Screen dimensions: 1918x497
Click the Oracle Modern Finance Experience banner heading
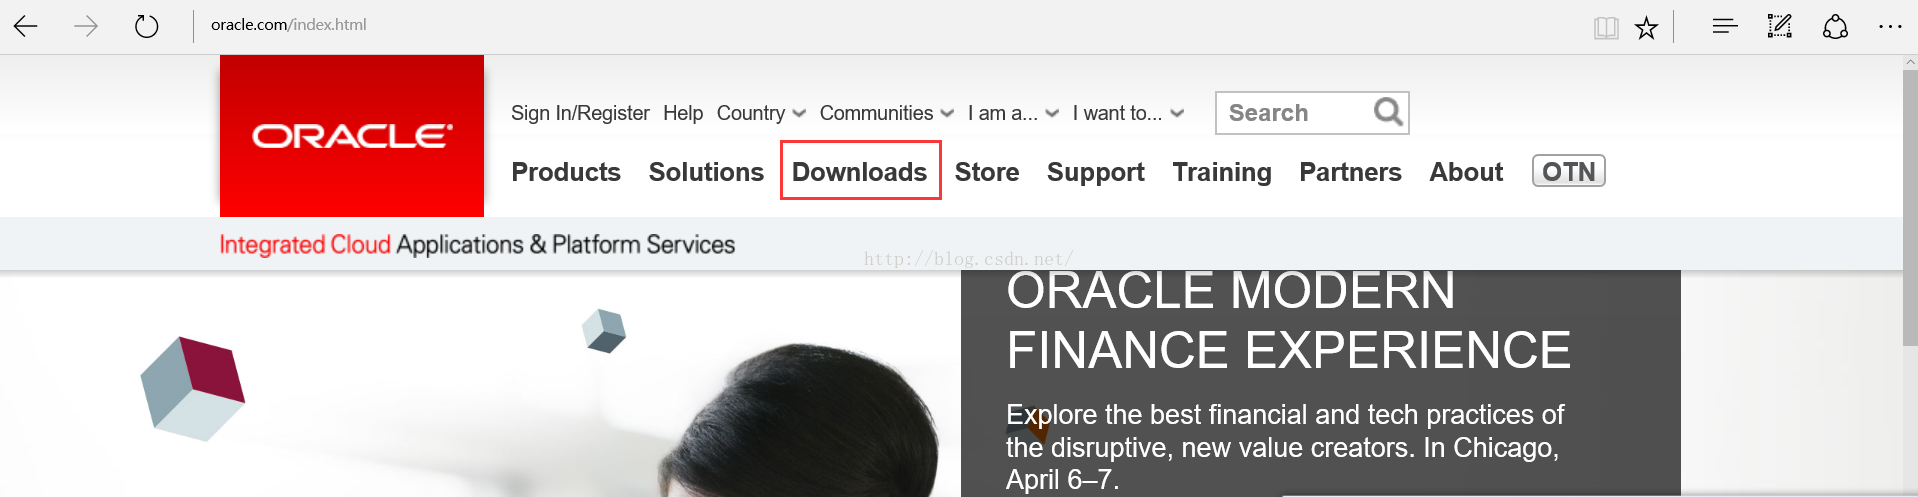click(1288, 321)
